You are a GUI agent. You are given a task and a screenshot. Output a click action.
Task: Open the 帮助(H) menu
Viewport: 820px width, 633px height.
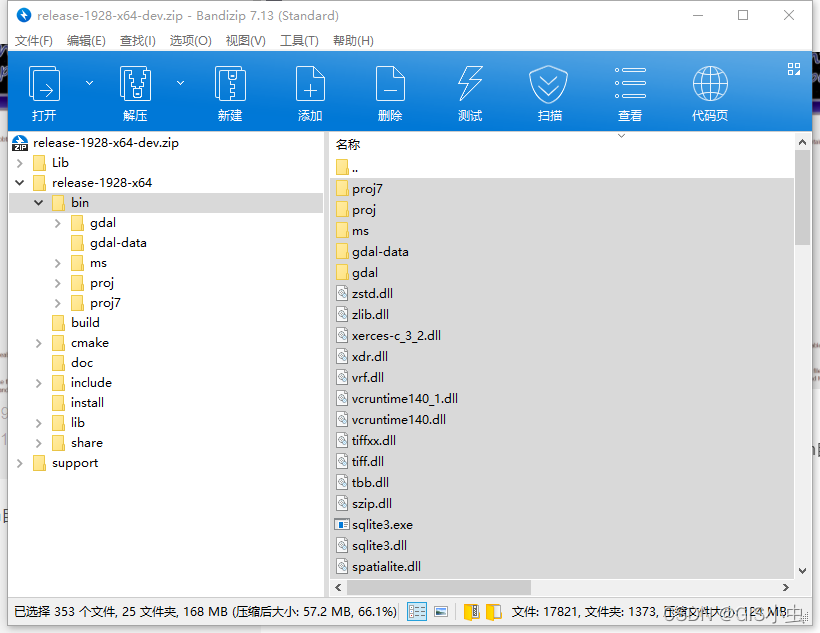tap(353, 41)
